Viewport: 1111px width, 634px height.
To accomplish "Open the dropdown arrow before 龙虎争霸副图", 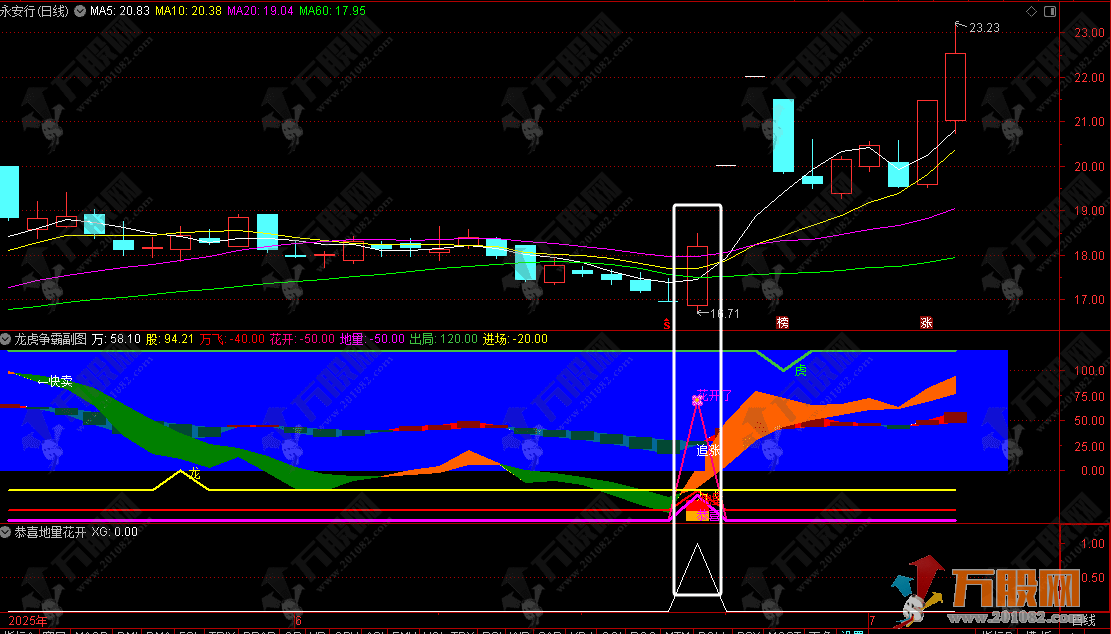I will coord(6,339).
